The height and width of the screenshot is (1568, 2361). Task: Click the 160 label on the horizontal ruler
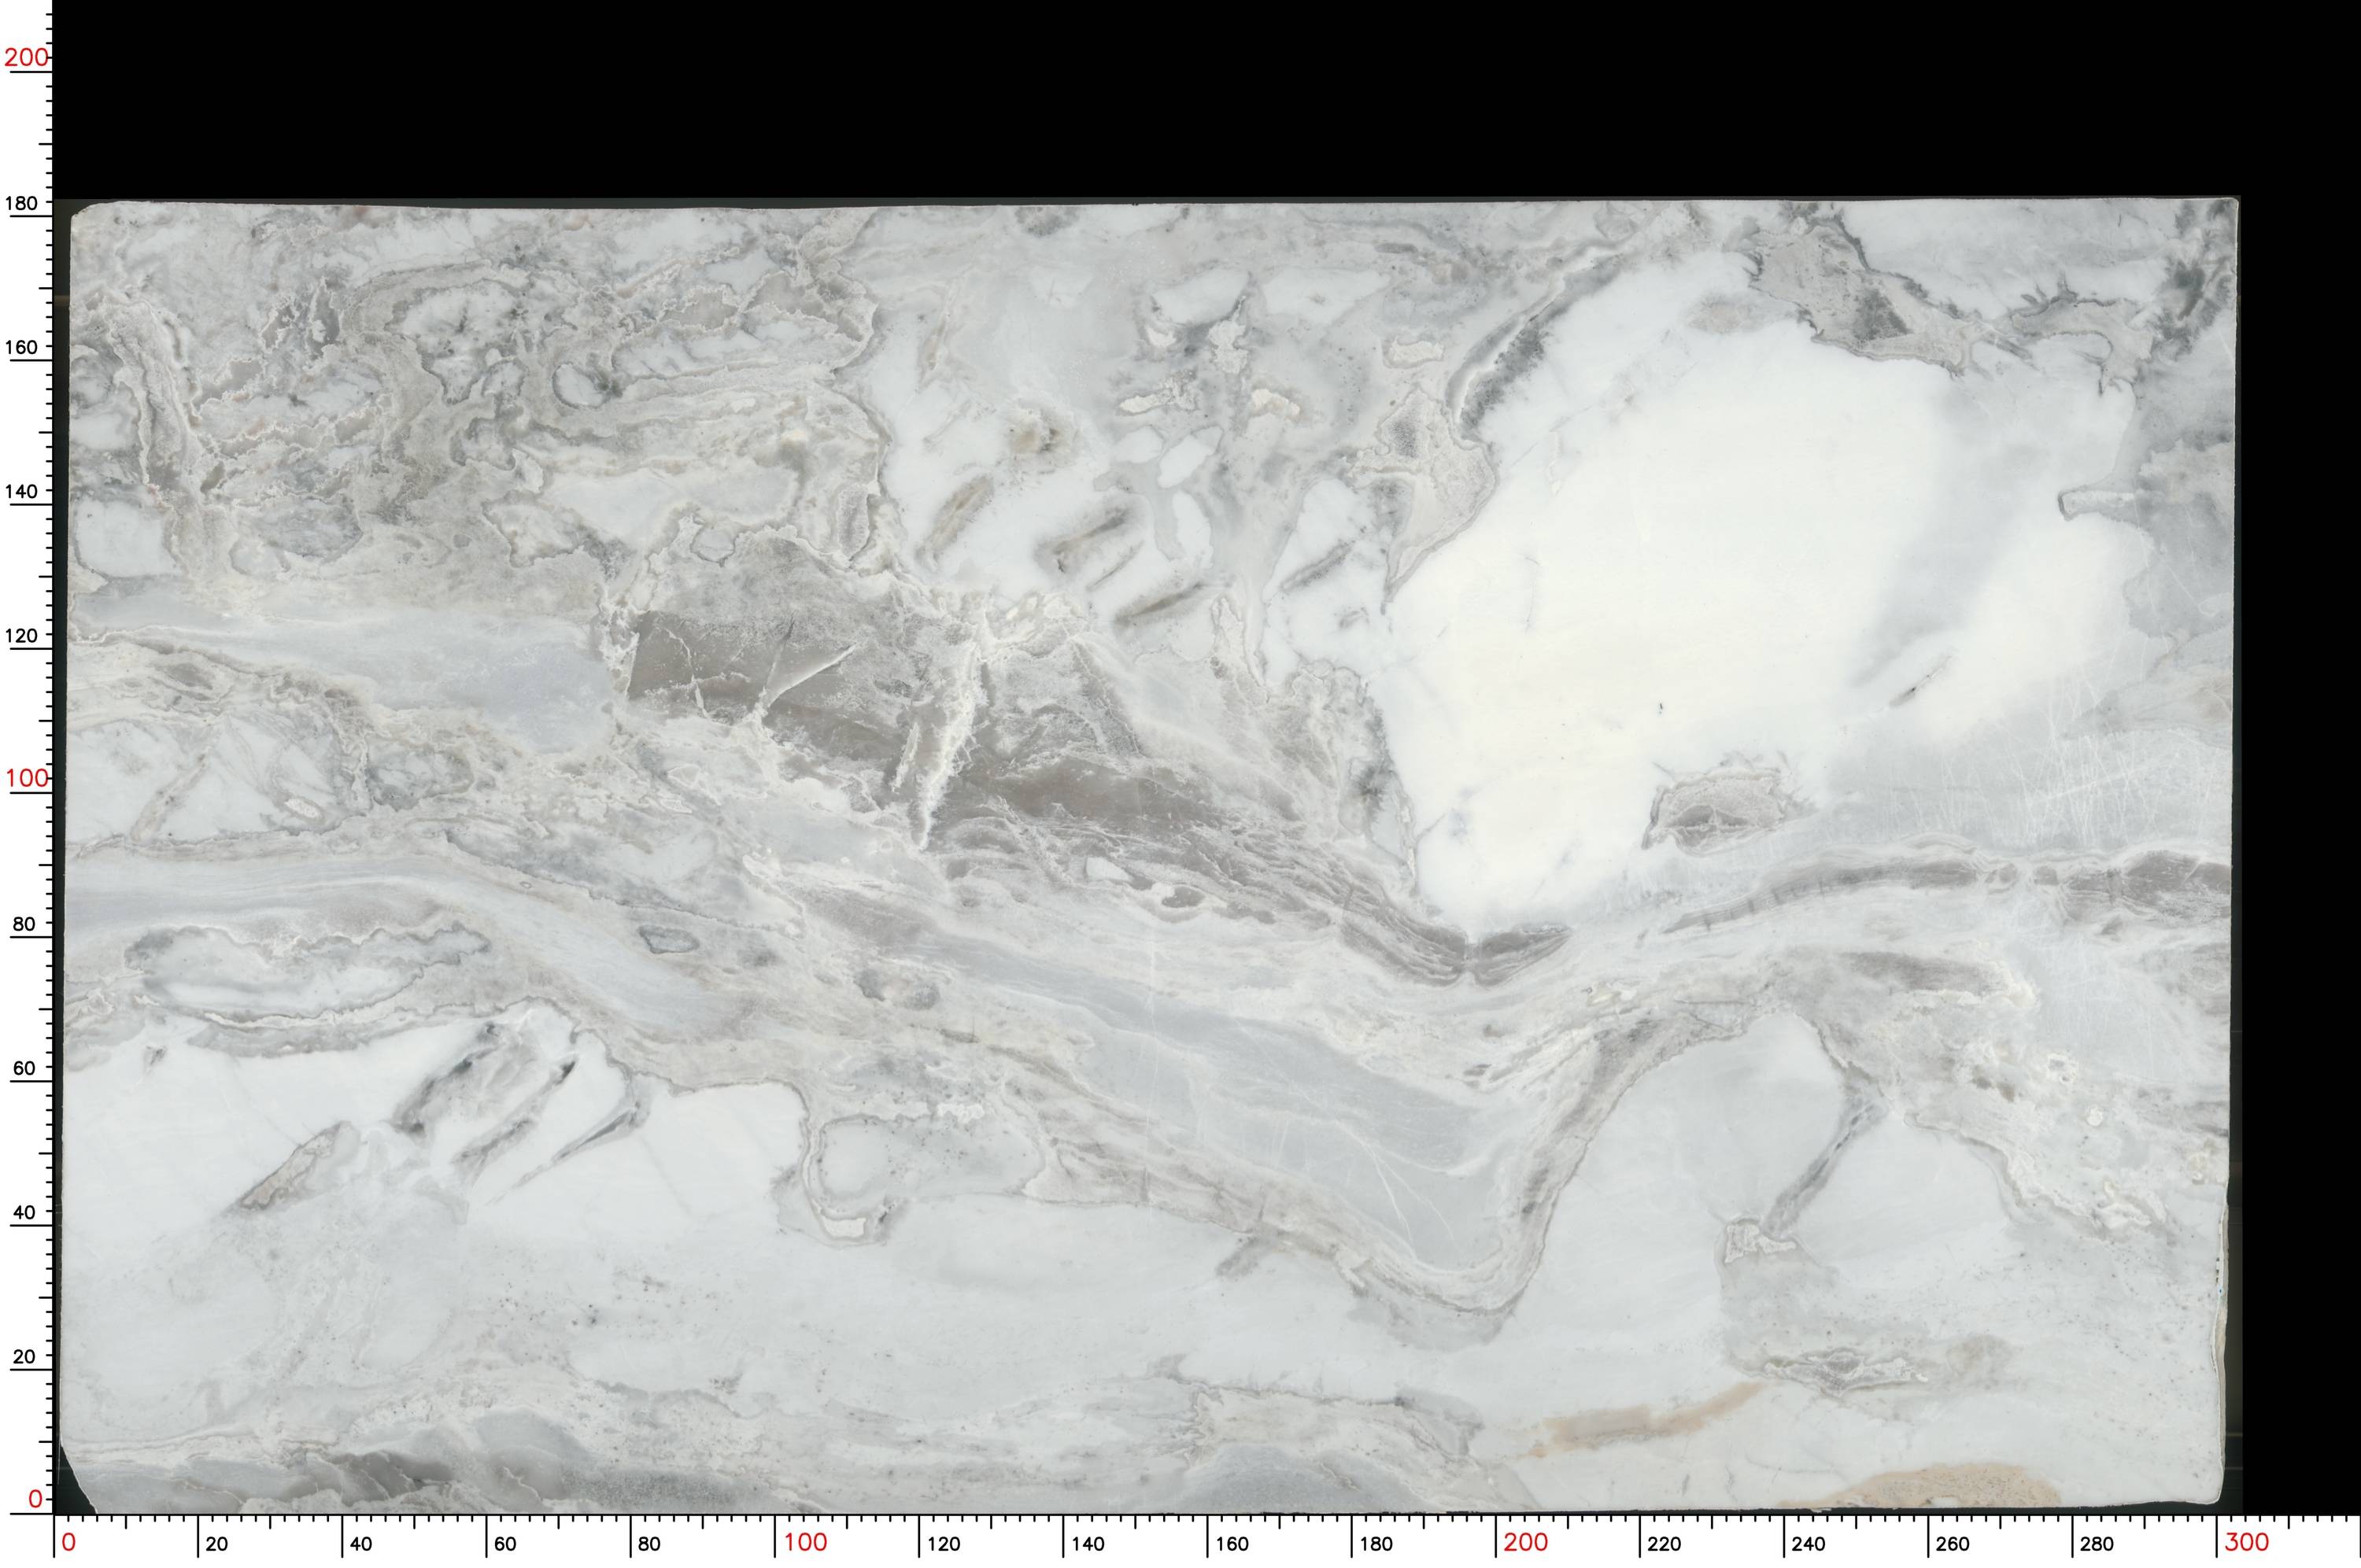click(1232, 1544)
